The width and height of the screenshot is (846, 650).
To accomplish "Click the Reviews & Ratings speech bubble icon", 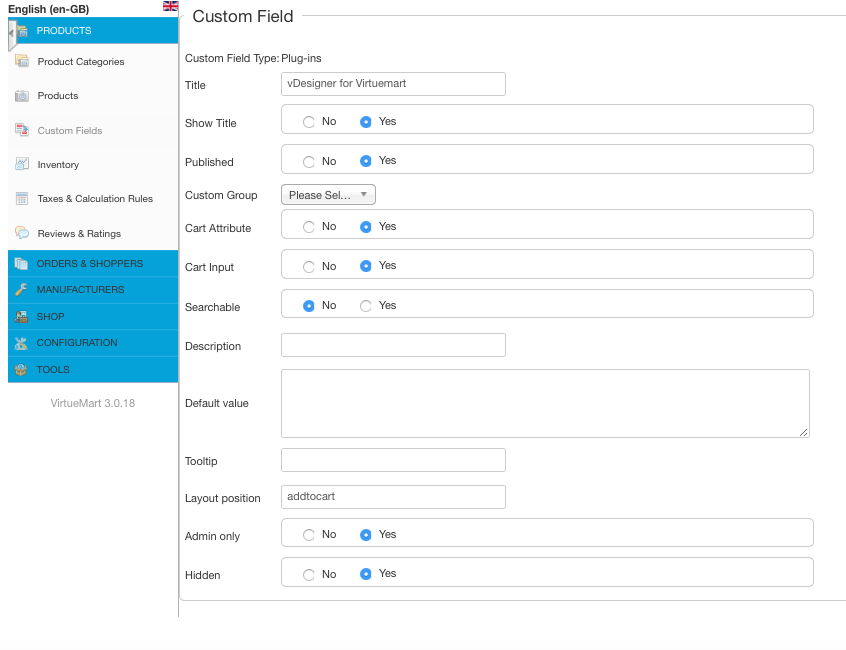I will [22, 233].
